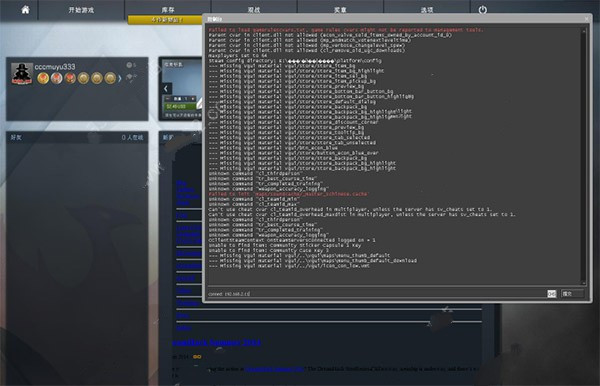Viewport: 600px width, 386px height.
Task: Click the console scrollbar up arrow
Action: click(584, 31)
